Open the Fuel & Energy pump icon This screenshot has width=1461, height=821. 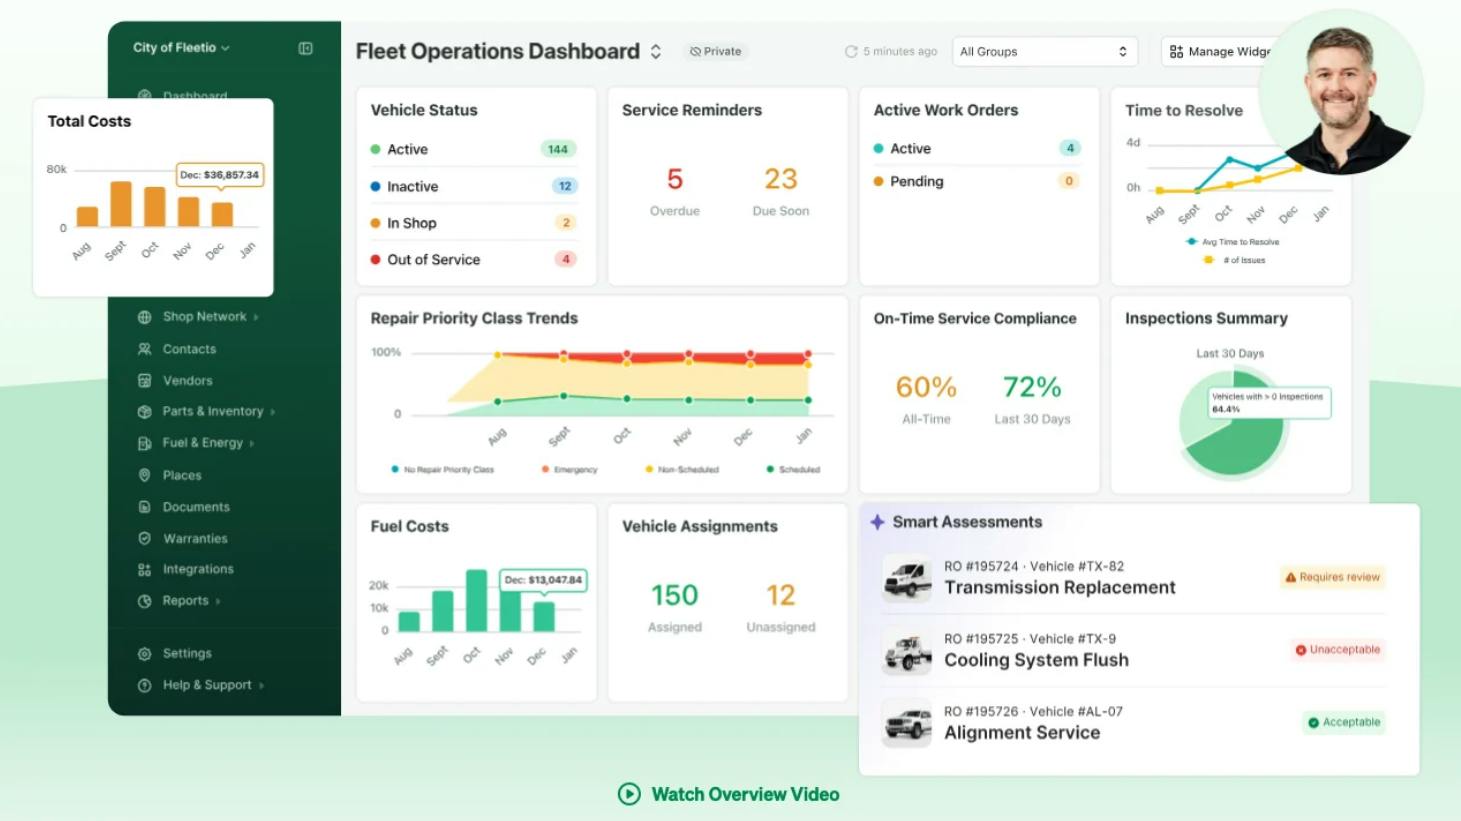144,443
